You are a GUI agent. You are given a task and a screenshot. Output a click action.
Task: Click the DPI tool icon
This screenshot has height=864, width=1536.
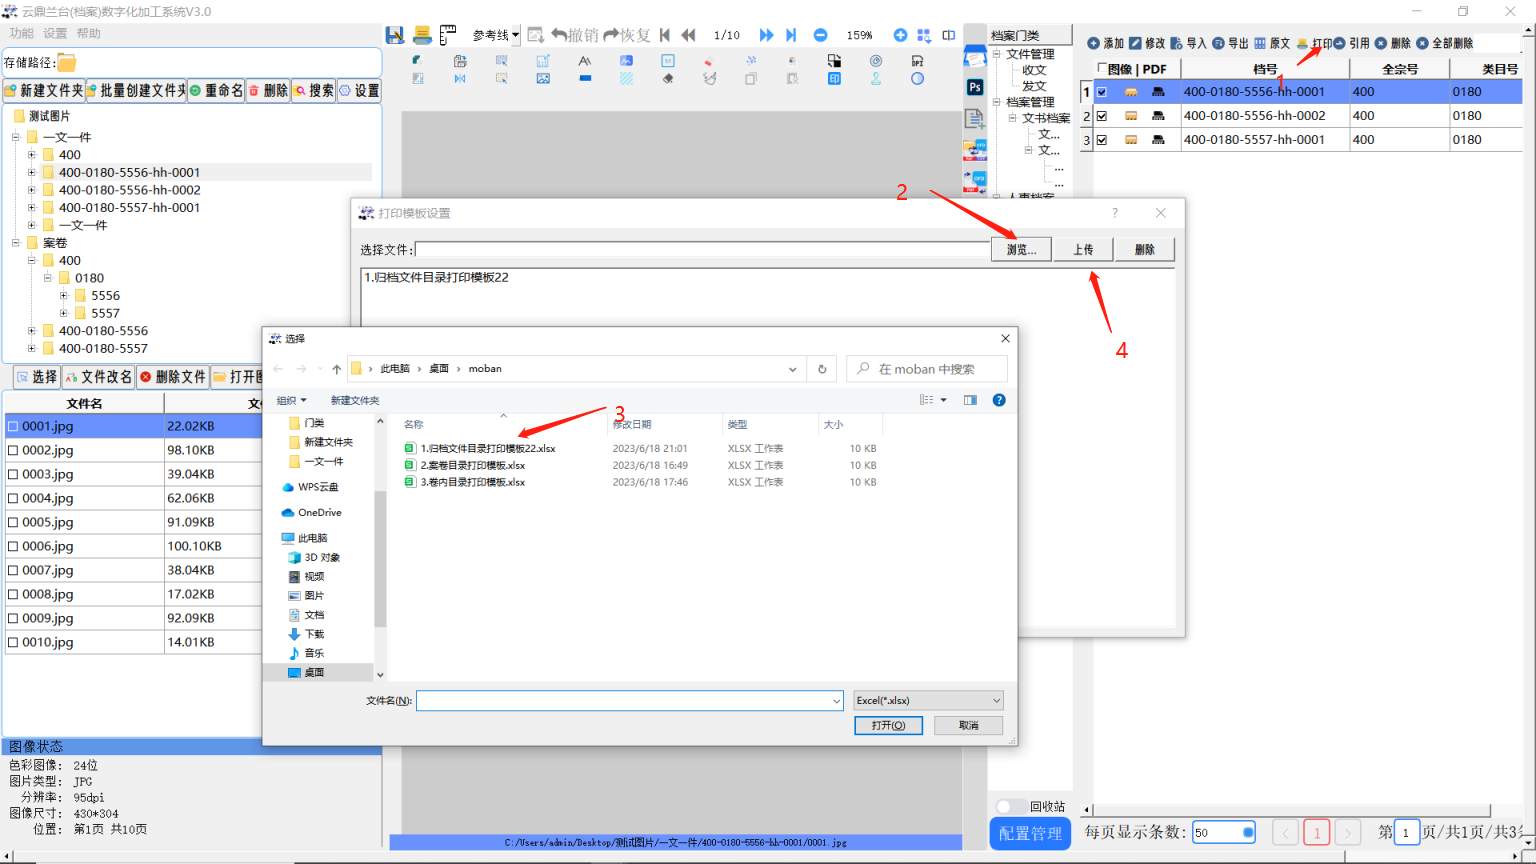(x=917, y=61)
